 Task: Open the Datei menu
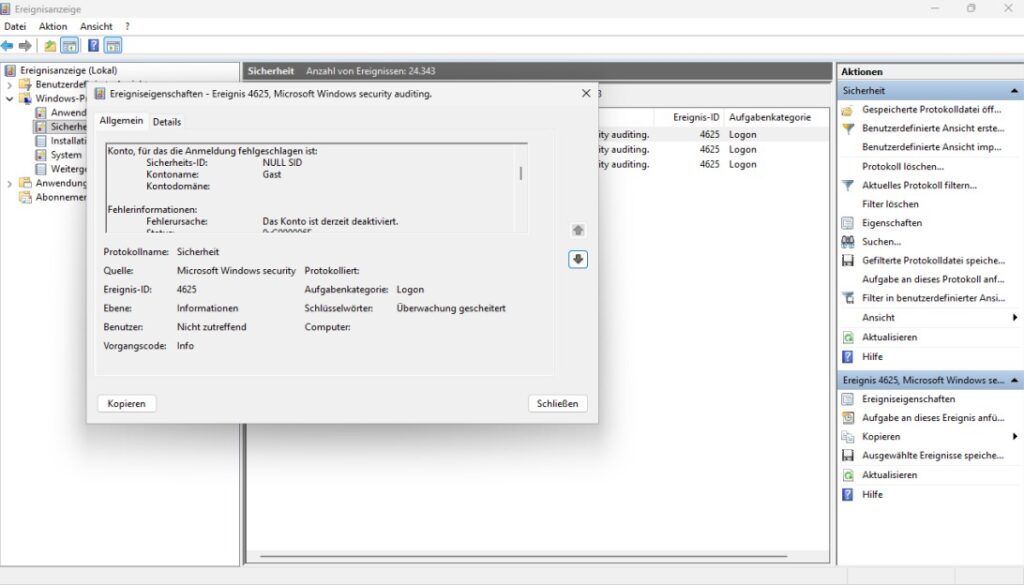click(15, 27)
